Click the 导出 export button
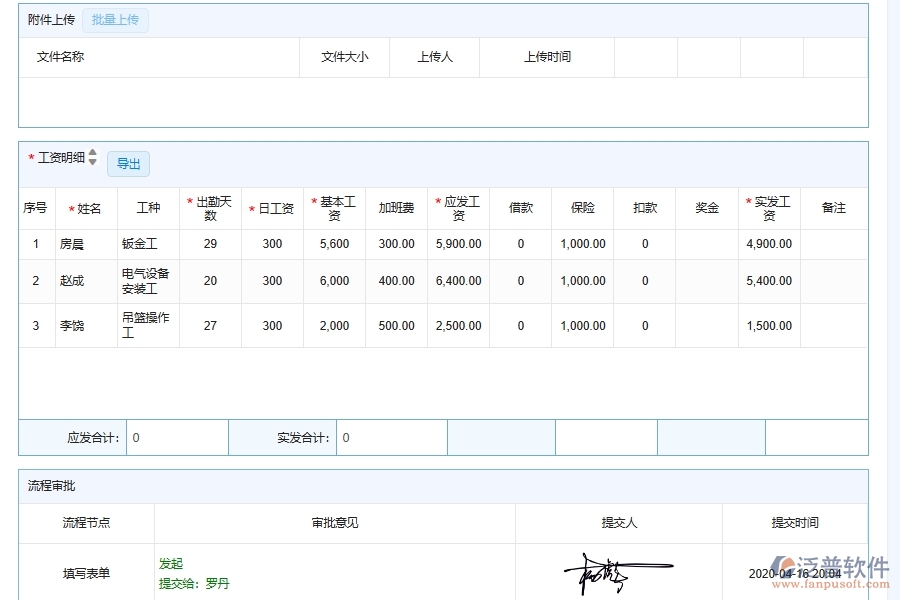Image resolution: width=900 pixels, height=600 pixels. coord(128,164)
